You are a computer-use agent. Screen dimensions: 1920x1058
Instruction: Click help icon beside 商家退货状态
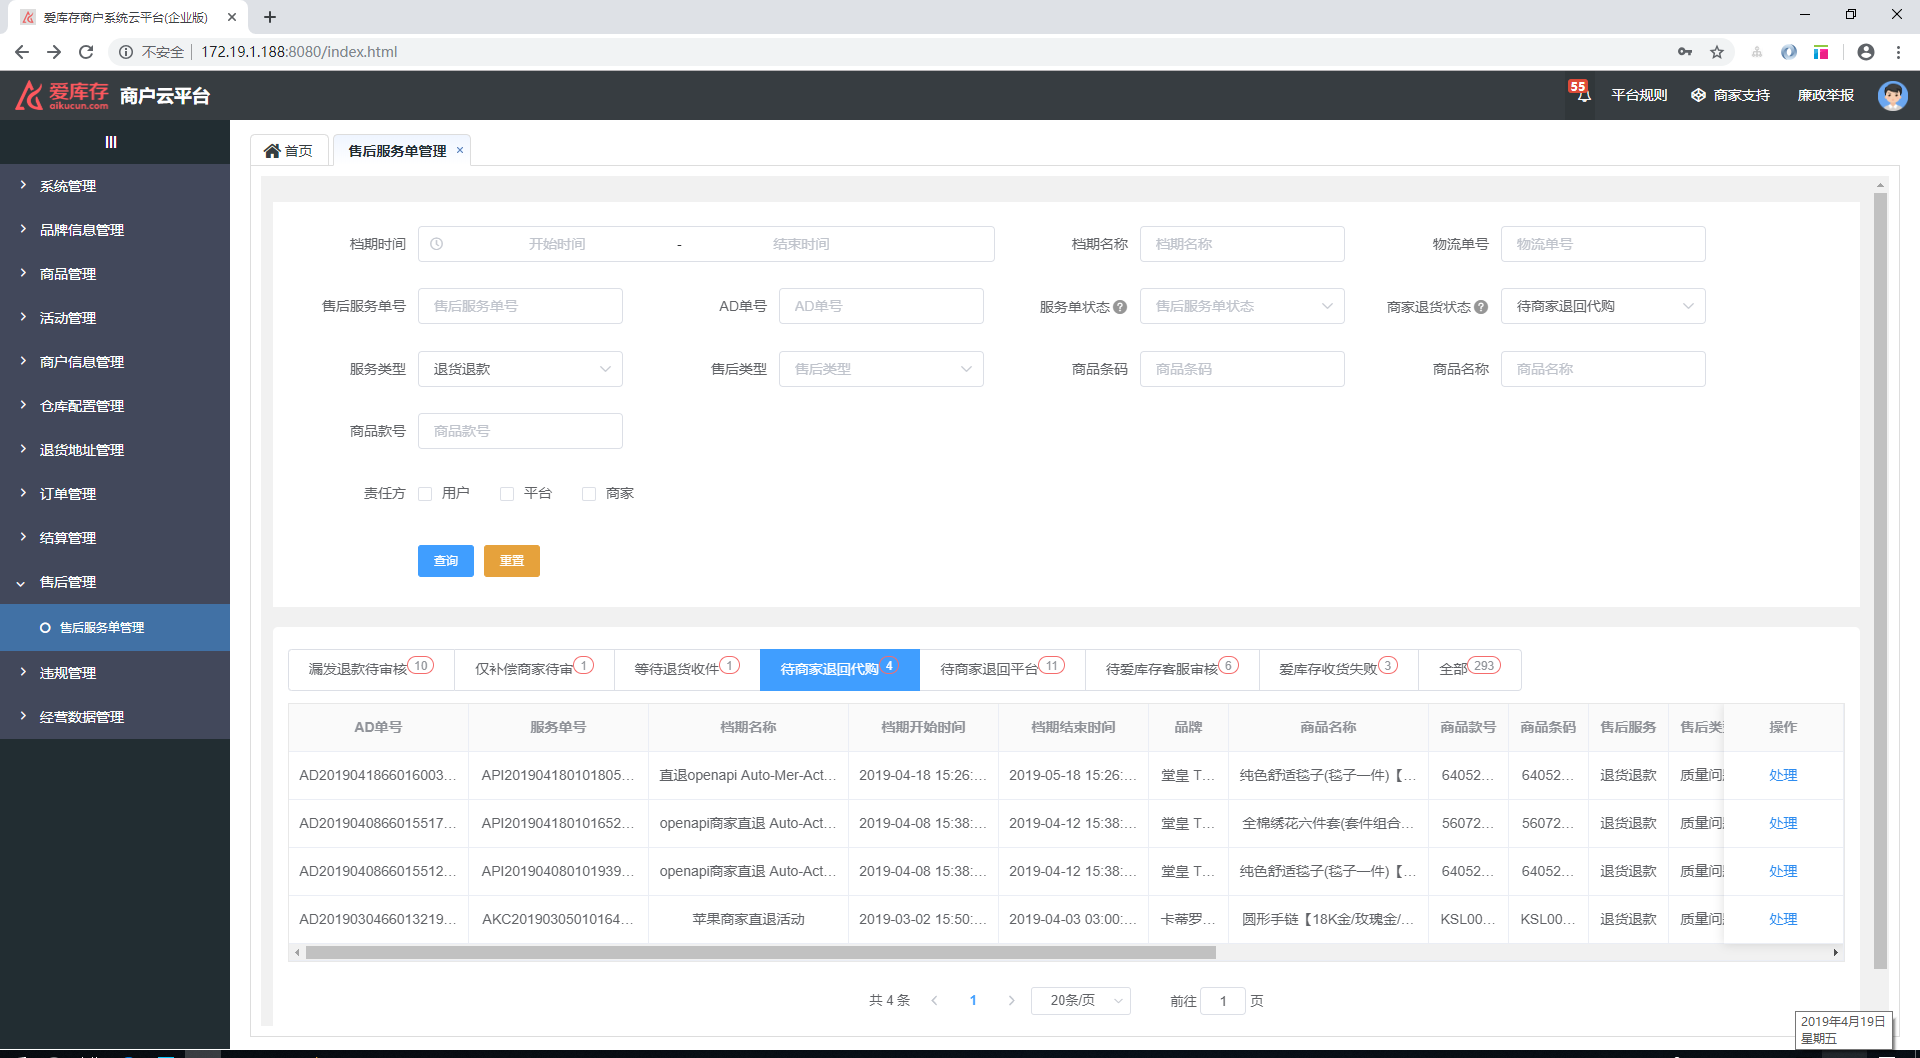click(x=1481, y=307)
